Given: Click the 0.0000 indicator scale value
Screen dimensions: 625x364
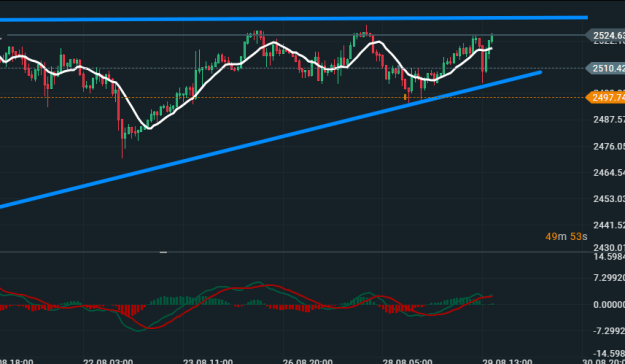Looking at the screenshot, I should tap(609, 305).
